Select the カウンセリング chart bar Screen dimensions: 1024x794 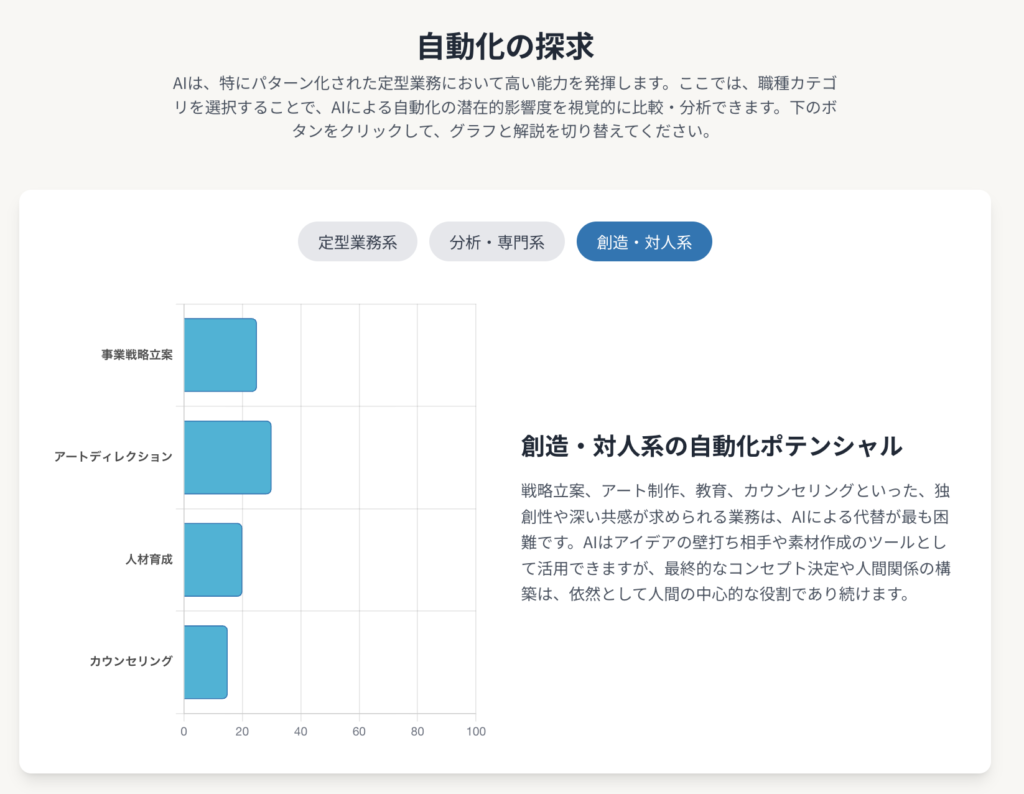pyautogui.click(x=205, y=662)
